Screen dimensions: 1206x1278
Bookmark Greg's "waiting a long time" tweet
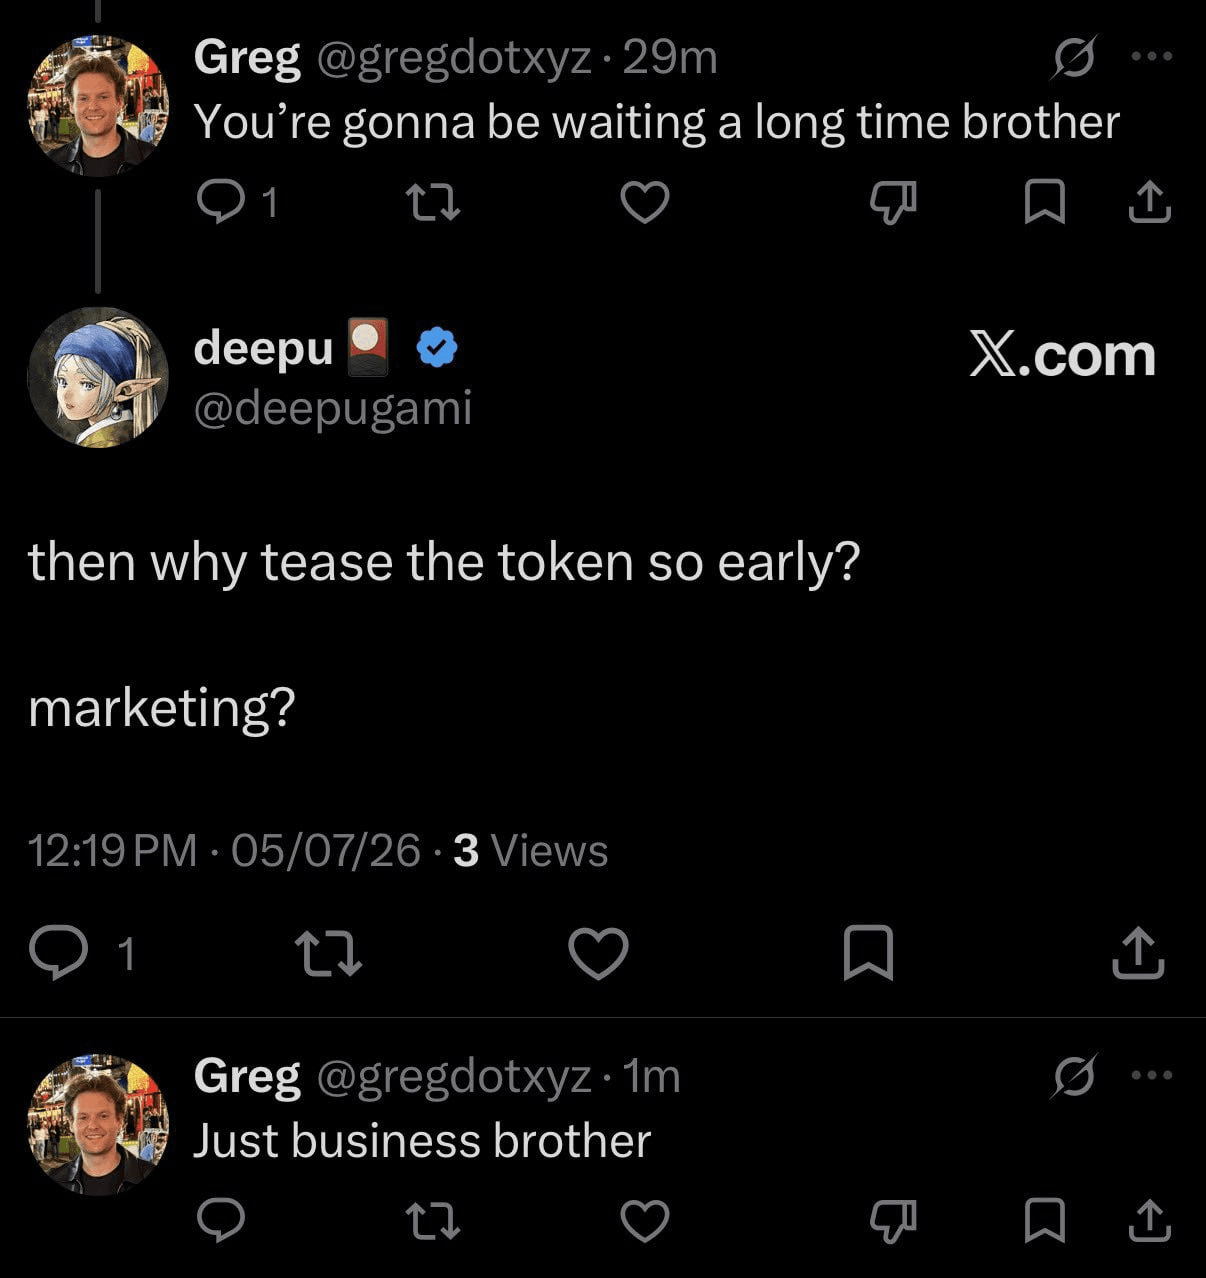[x=1045, y=202]
